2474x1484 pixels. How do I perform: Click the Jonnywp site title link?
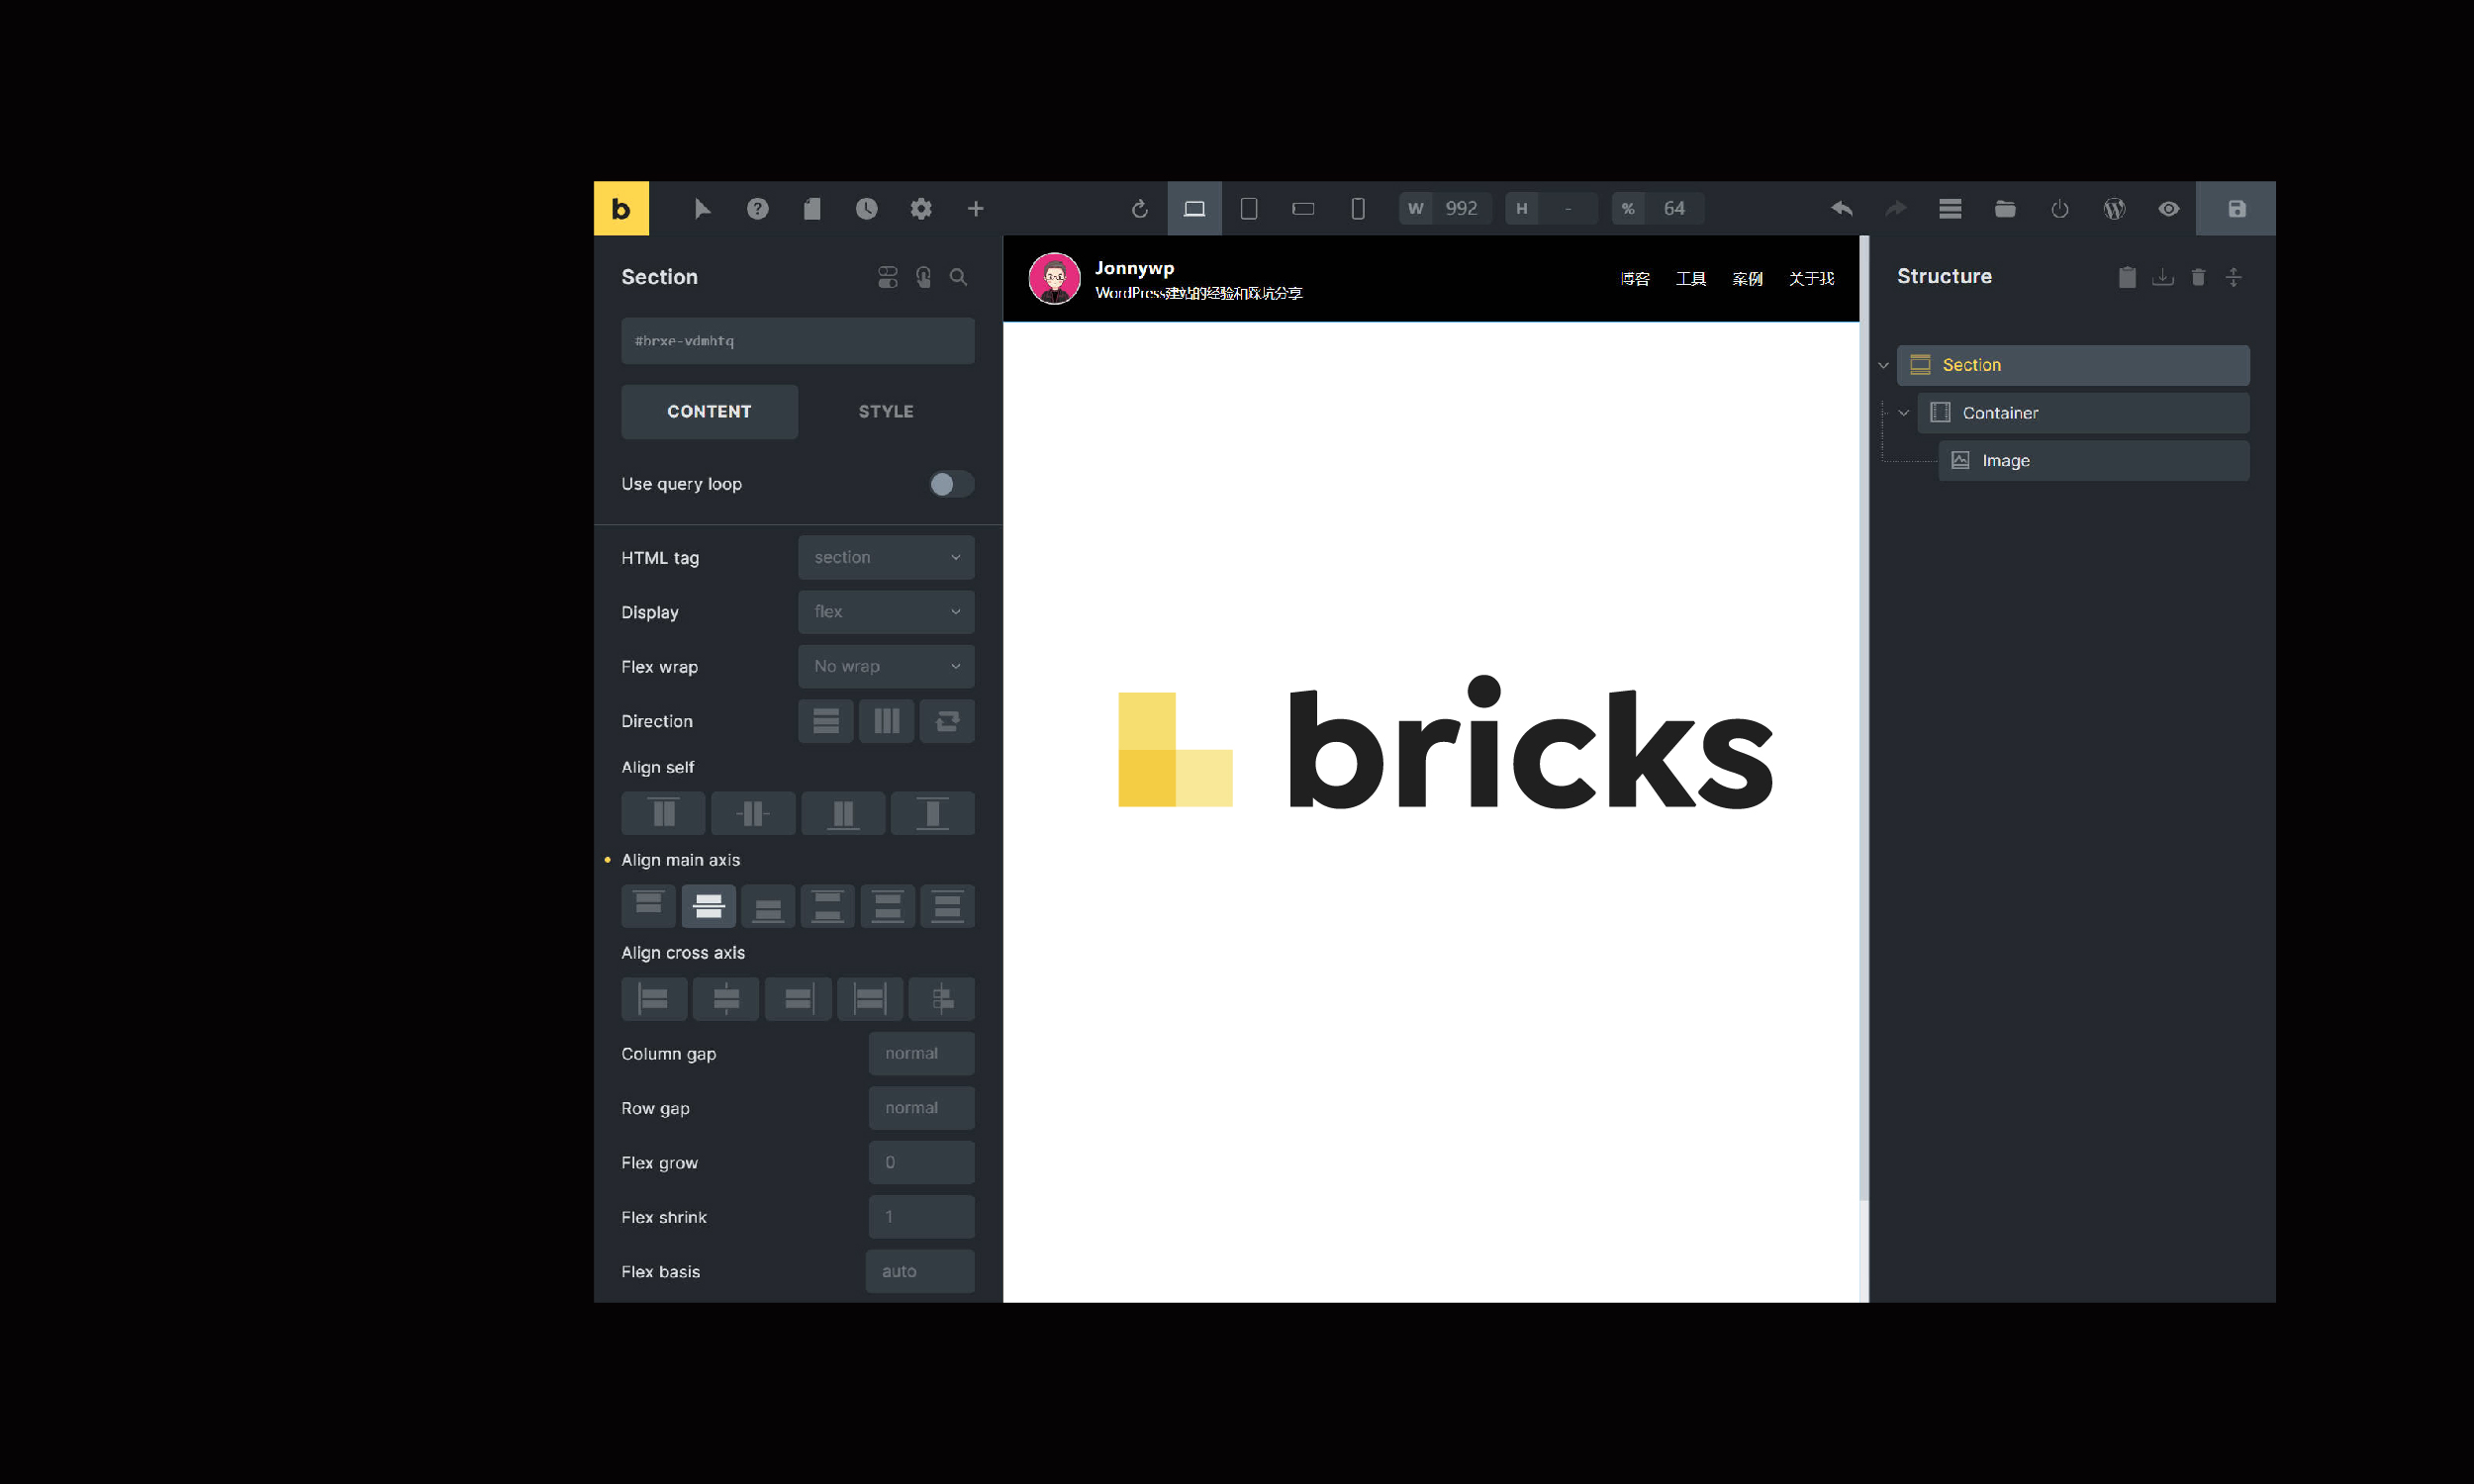1134,268
